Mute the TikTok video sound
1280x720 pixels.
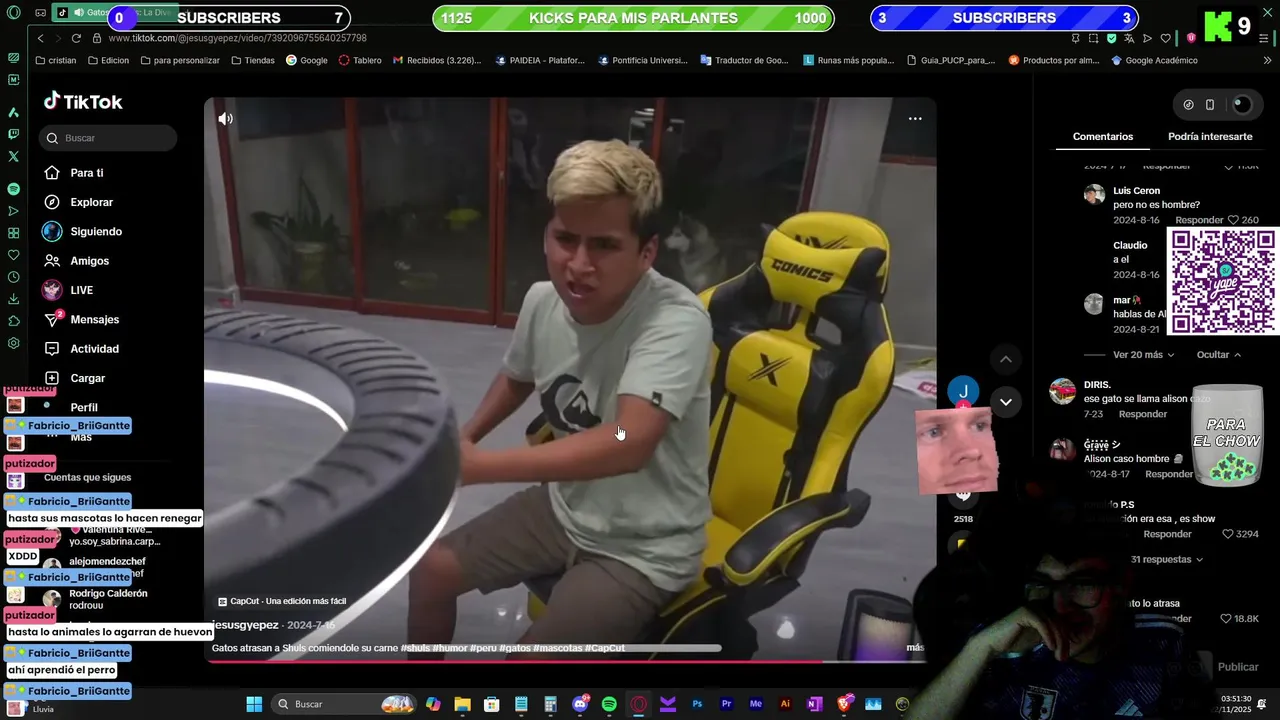click(226, 119)
